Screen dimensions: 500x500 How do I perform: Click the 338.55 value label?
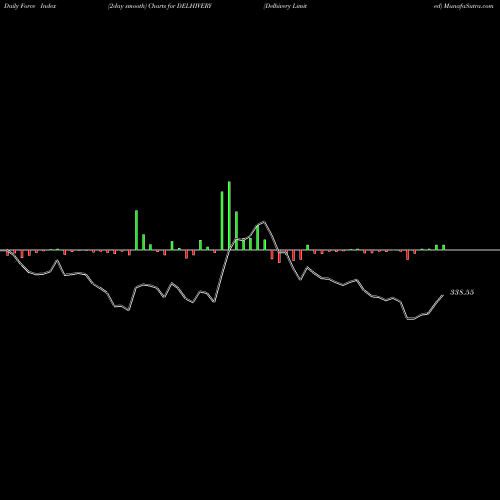[x=462, y=292]
